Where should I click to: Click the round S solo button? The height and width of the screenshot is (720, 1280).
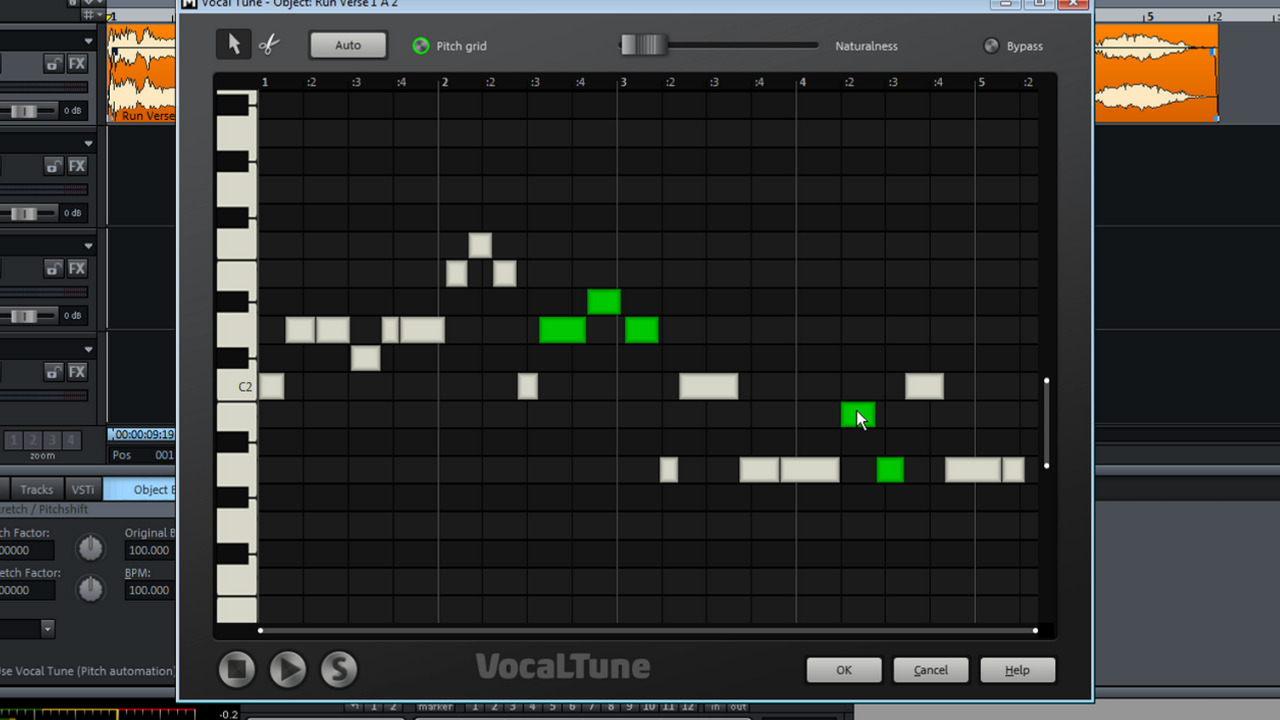(x=339, y=669)
